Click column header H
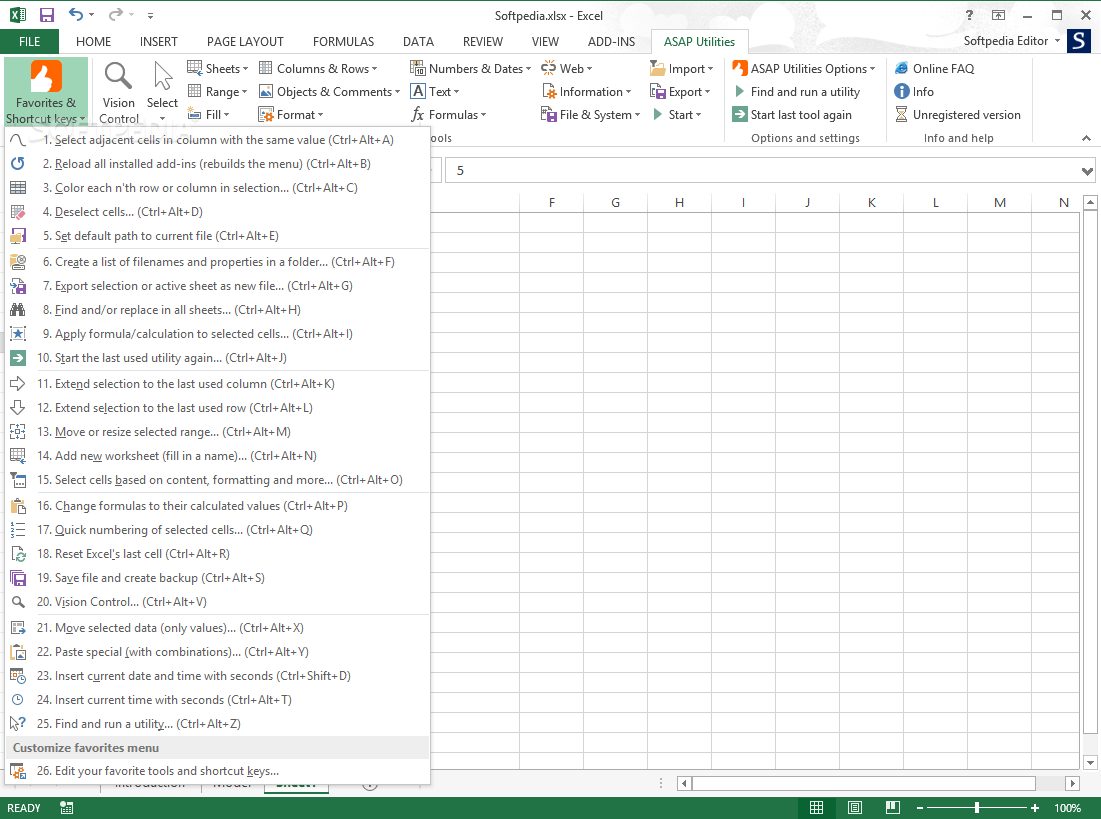 tap(679, 202)
